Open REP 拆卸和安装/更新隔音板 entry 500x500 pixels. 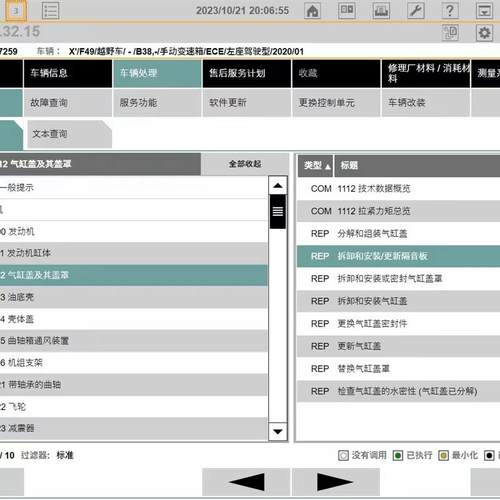click(x=398, y=256)
